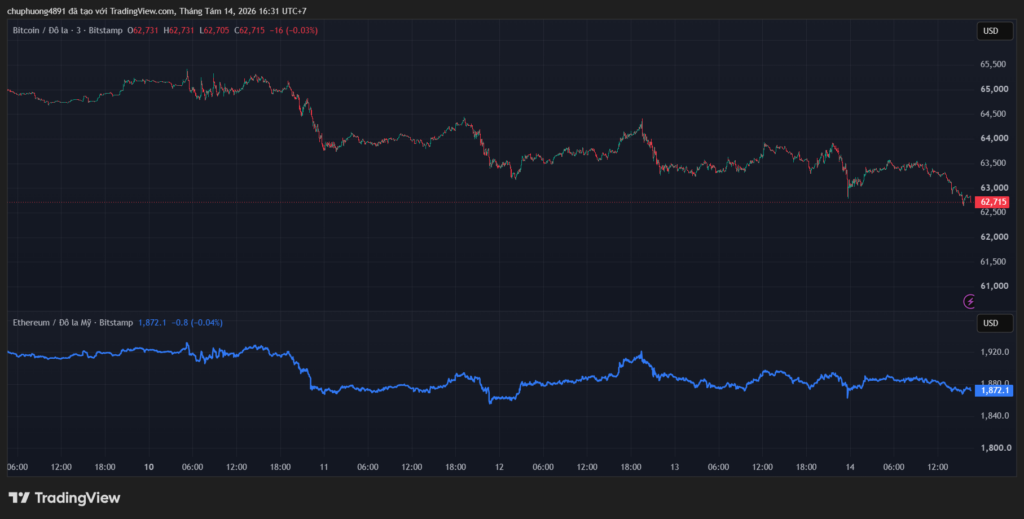The width and height of the screenshot is (1024, 519).
Task: Click date label 13 on the time axis
Action: [x=675, y=467]
